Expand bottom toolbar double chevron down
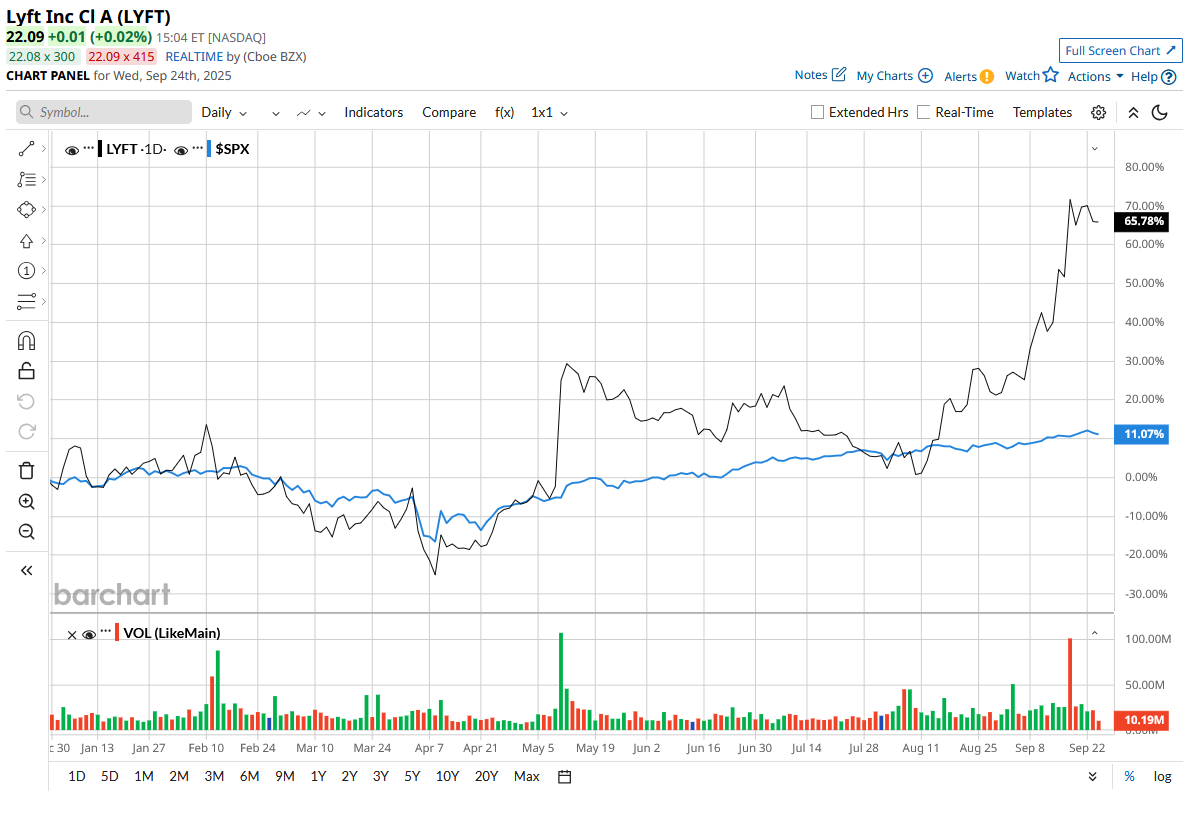 1092,776
